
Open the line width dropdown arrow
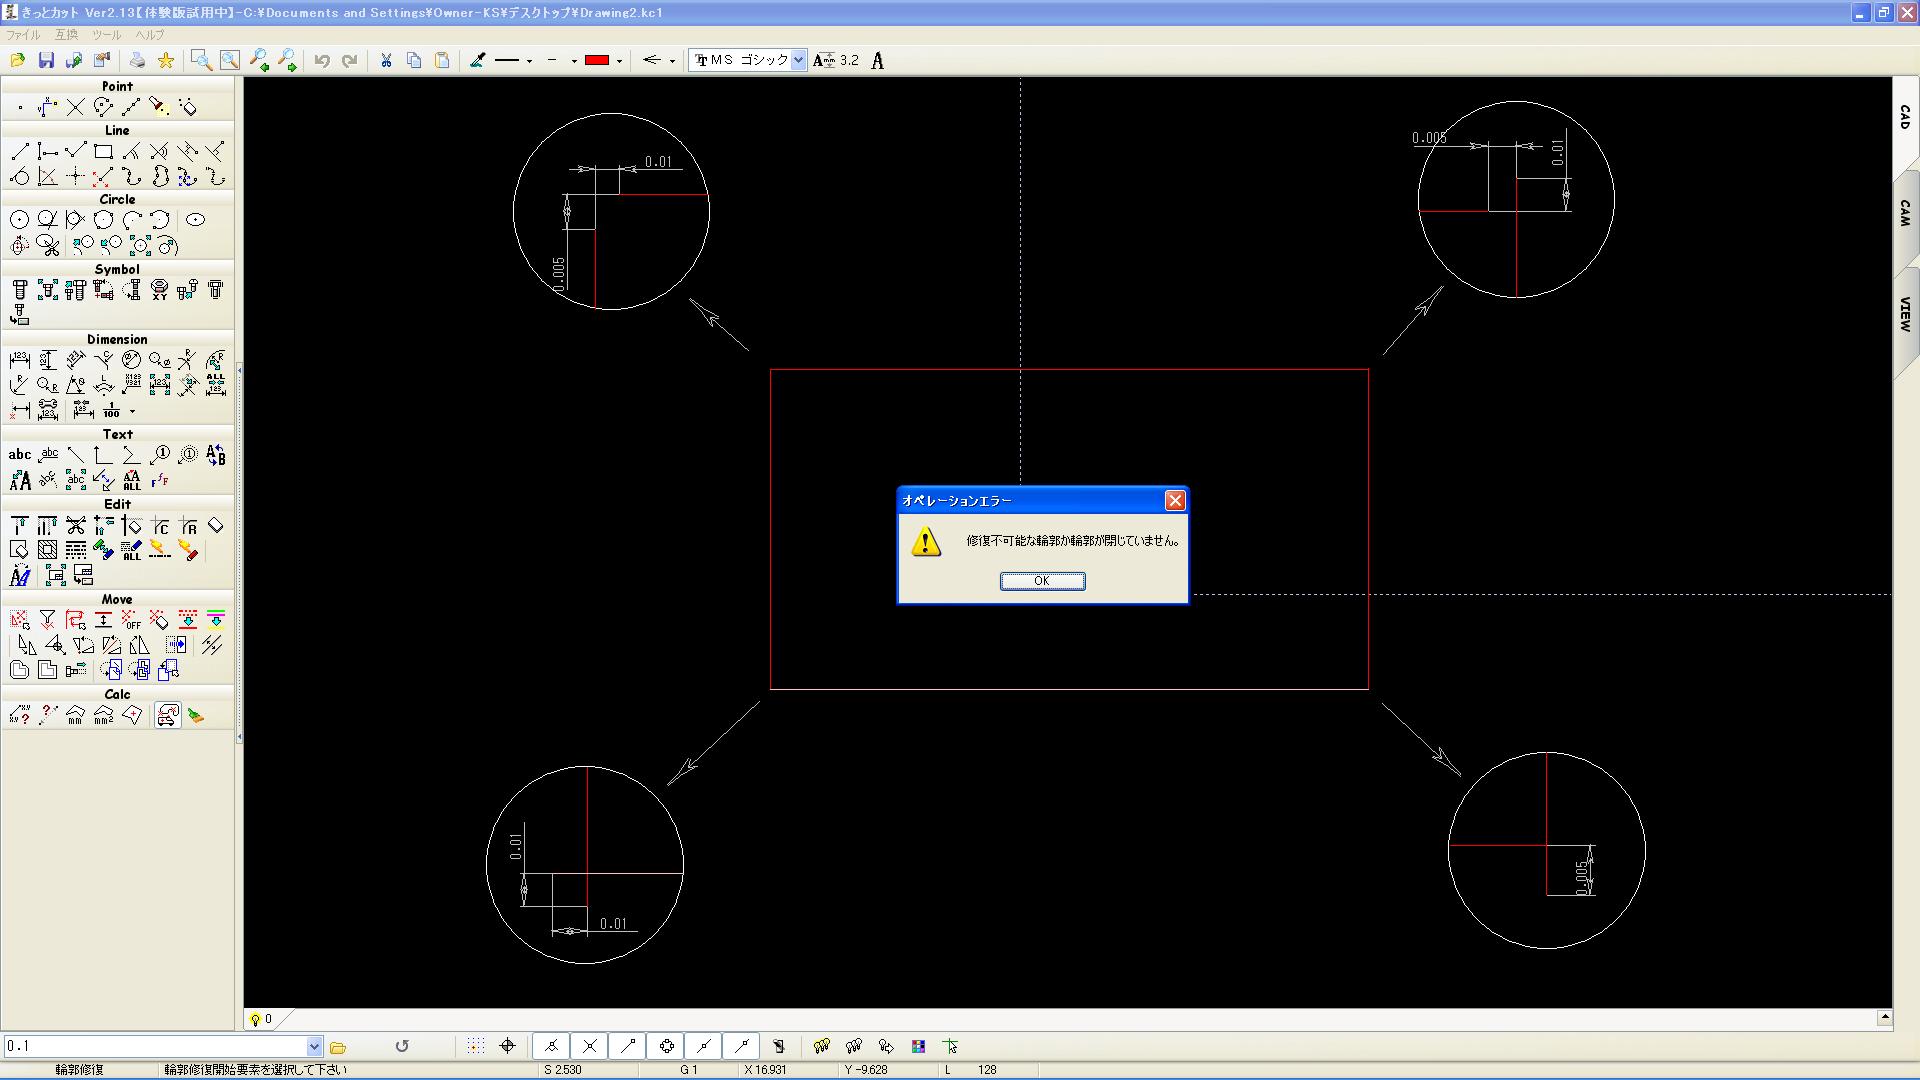(x=574, y=61)
